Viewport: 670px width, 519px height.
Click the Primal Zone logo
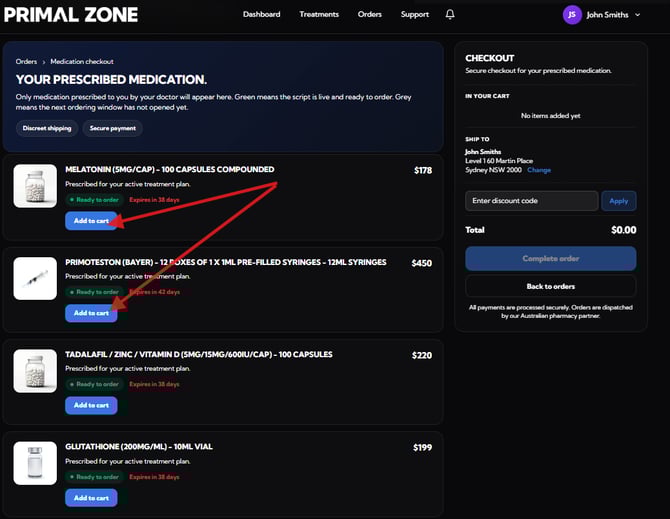(x=70, y=15)
